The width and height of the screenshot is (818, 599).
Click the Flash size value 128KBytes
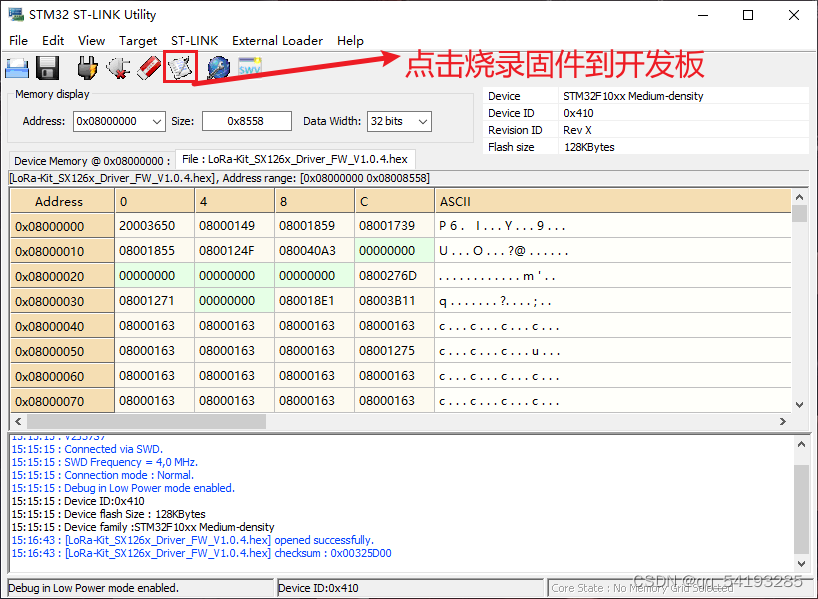[x=589, y=147]
